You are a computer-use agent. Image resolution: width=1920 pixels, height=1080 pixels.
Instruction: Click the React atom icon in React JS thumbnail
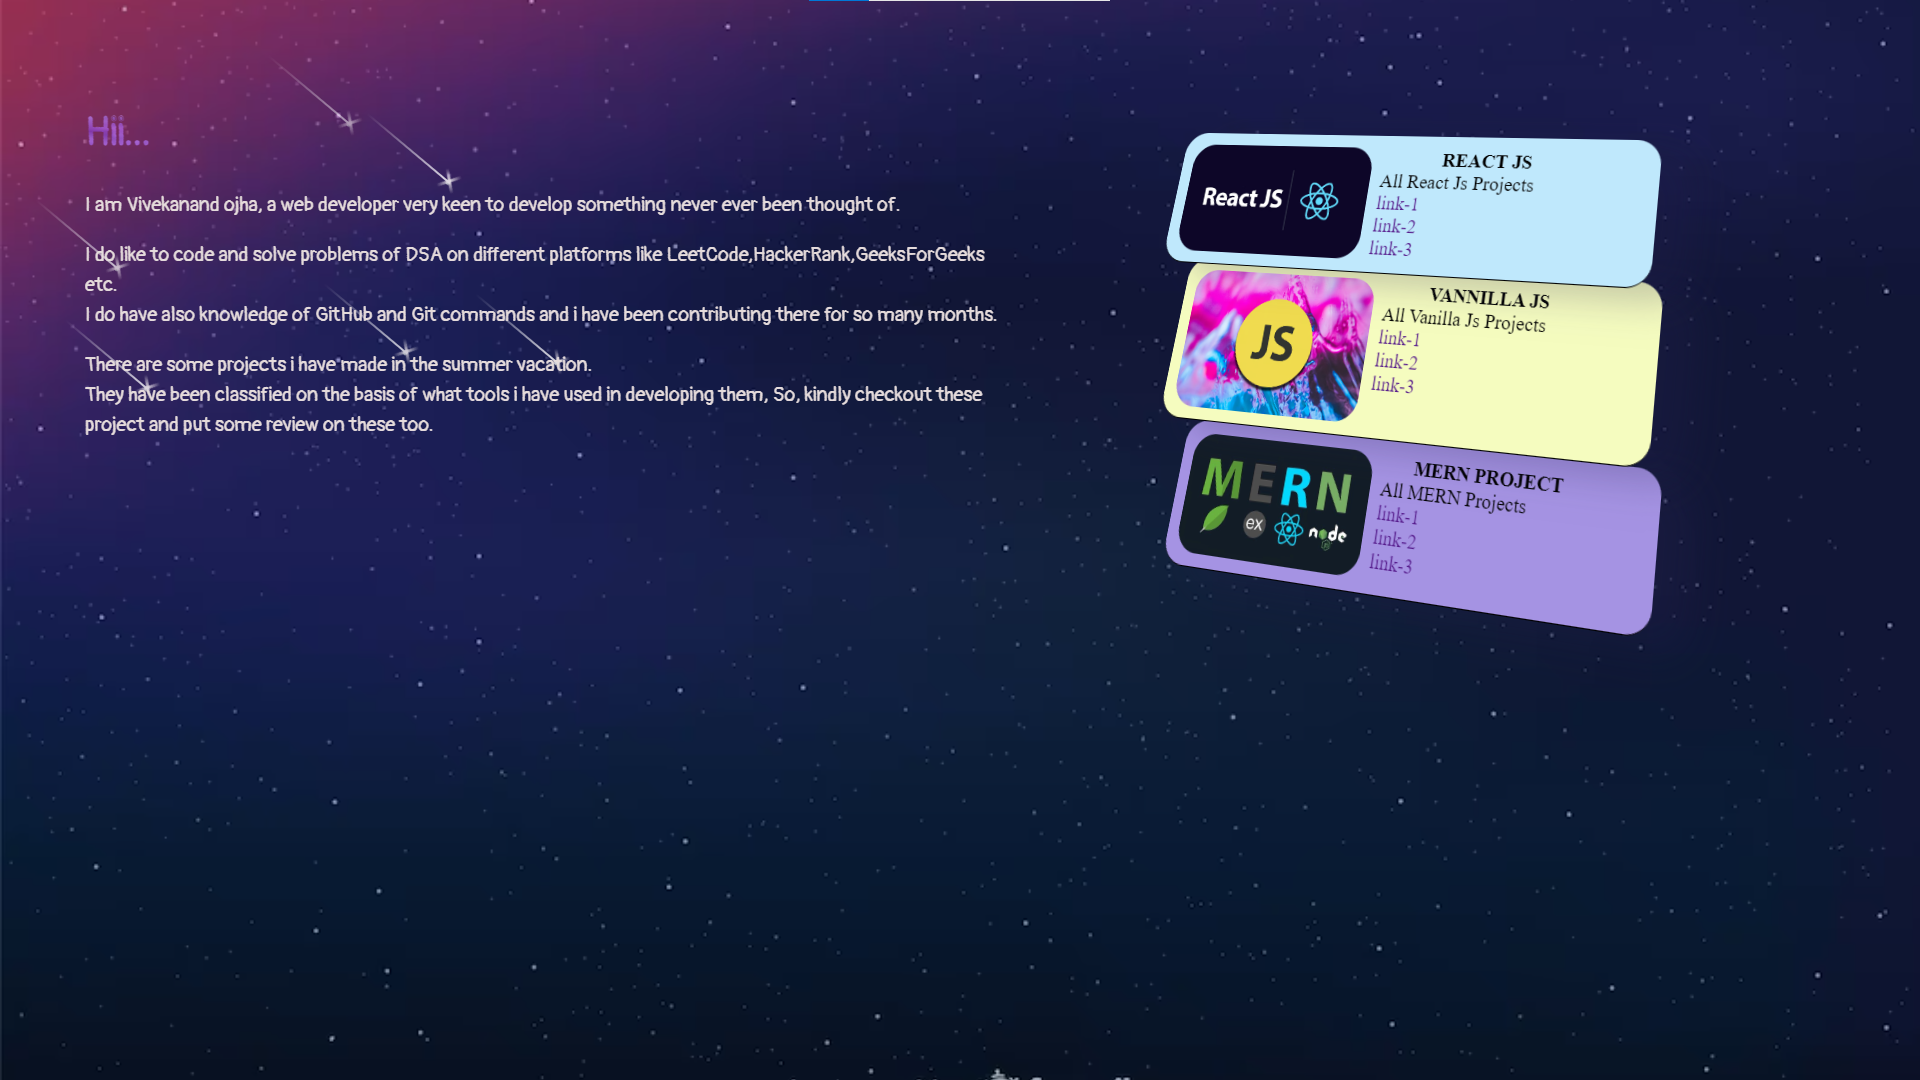1319,201
